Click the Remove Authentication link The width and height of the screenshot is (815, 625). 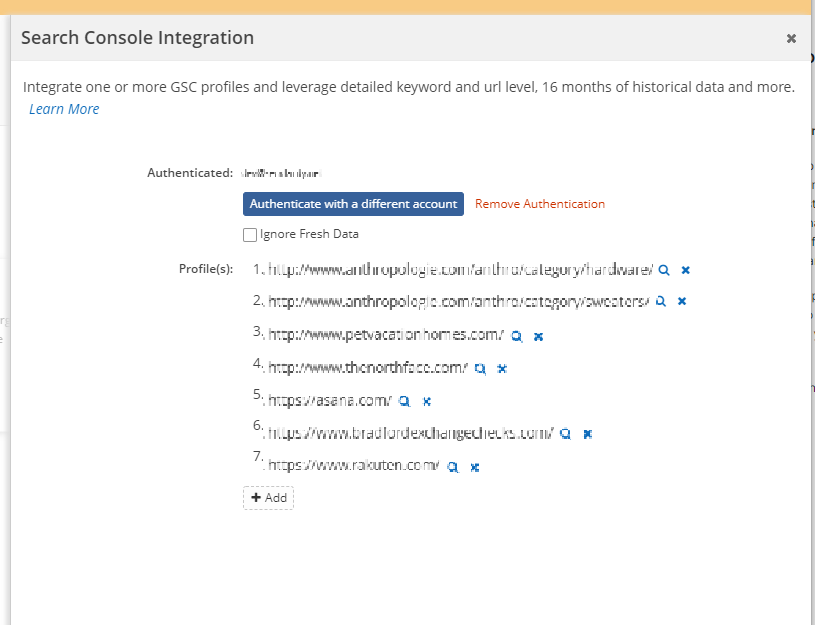click(x=540, y=204)
